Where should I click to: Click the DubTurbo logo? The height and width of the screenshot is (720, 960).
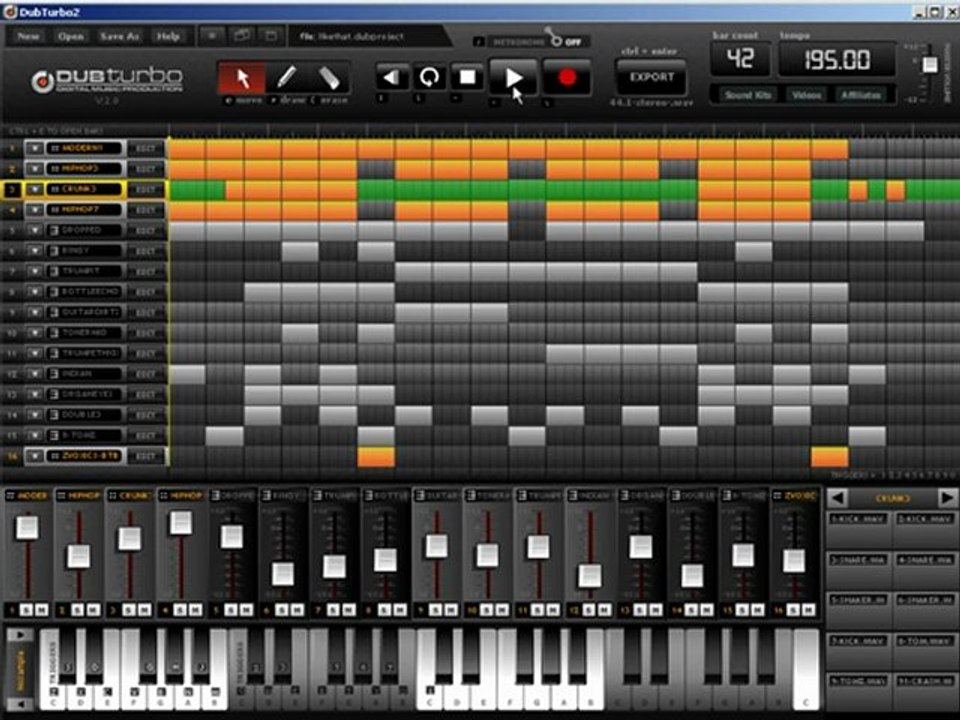[107, 81]
